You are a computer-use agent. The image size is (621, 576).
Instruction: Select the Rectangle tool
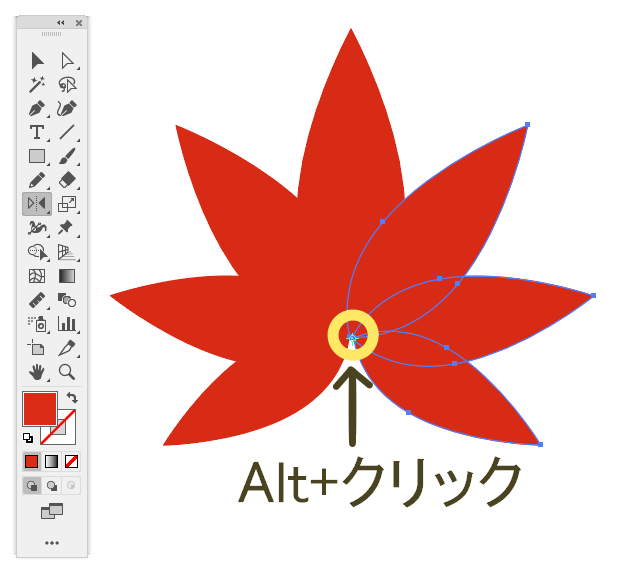37,156
